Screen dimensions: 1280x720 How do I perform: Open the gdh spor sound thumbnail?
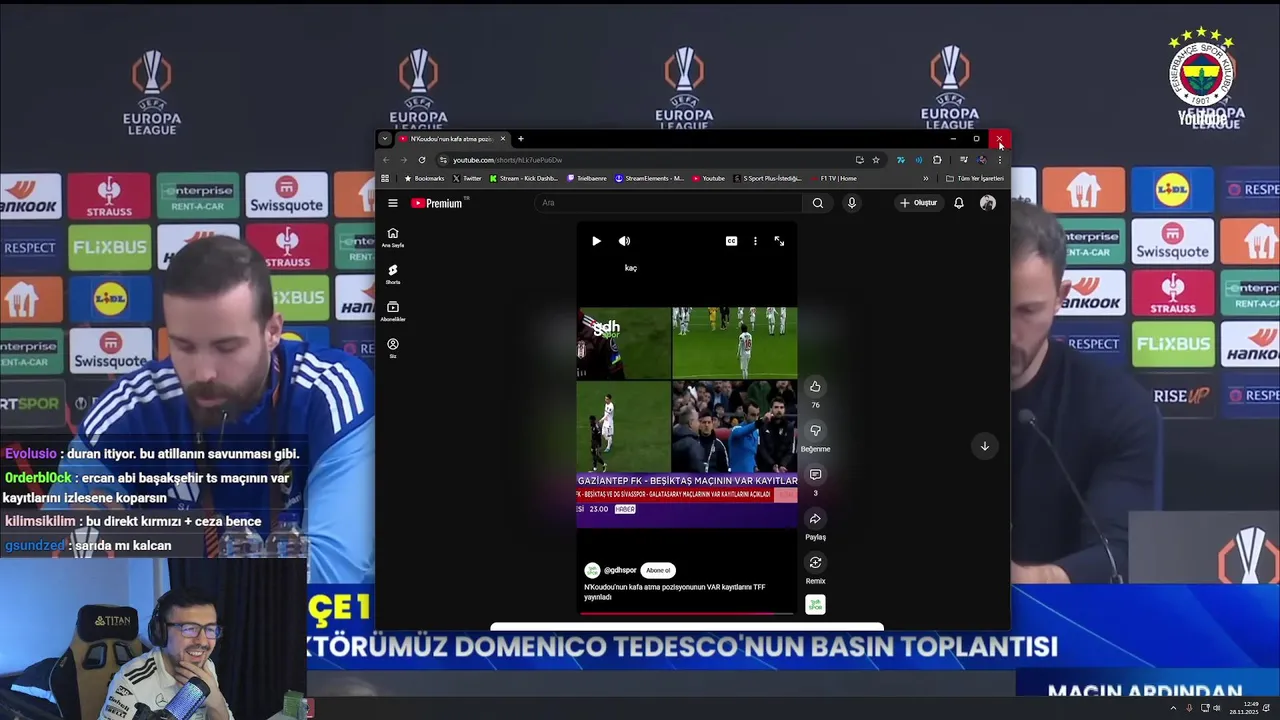tap(815, 605)
